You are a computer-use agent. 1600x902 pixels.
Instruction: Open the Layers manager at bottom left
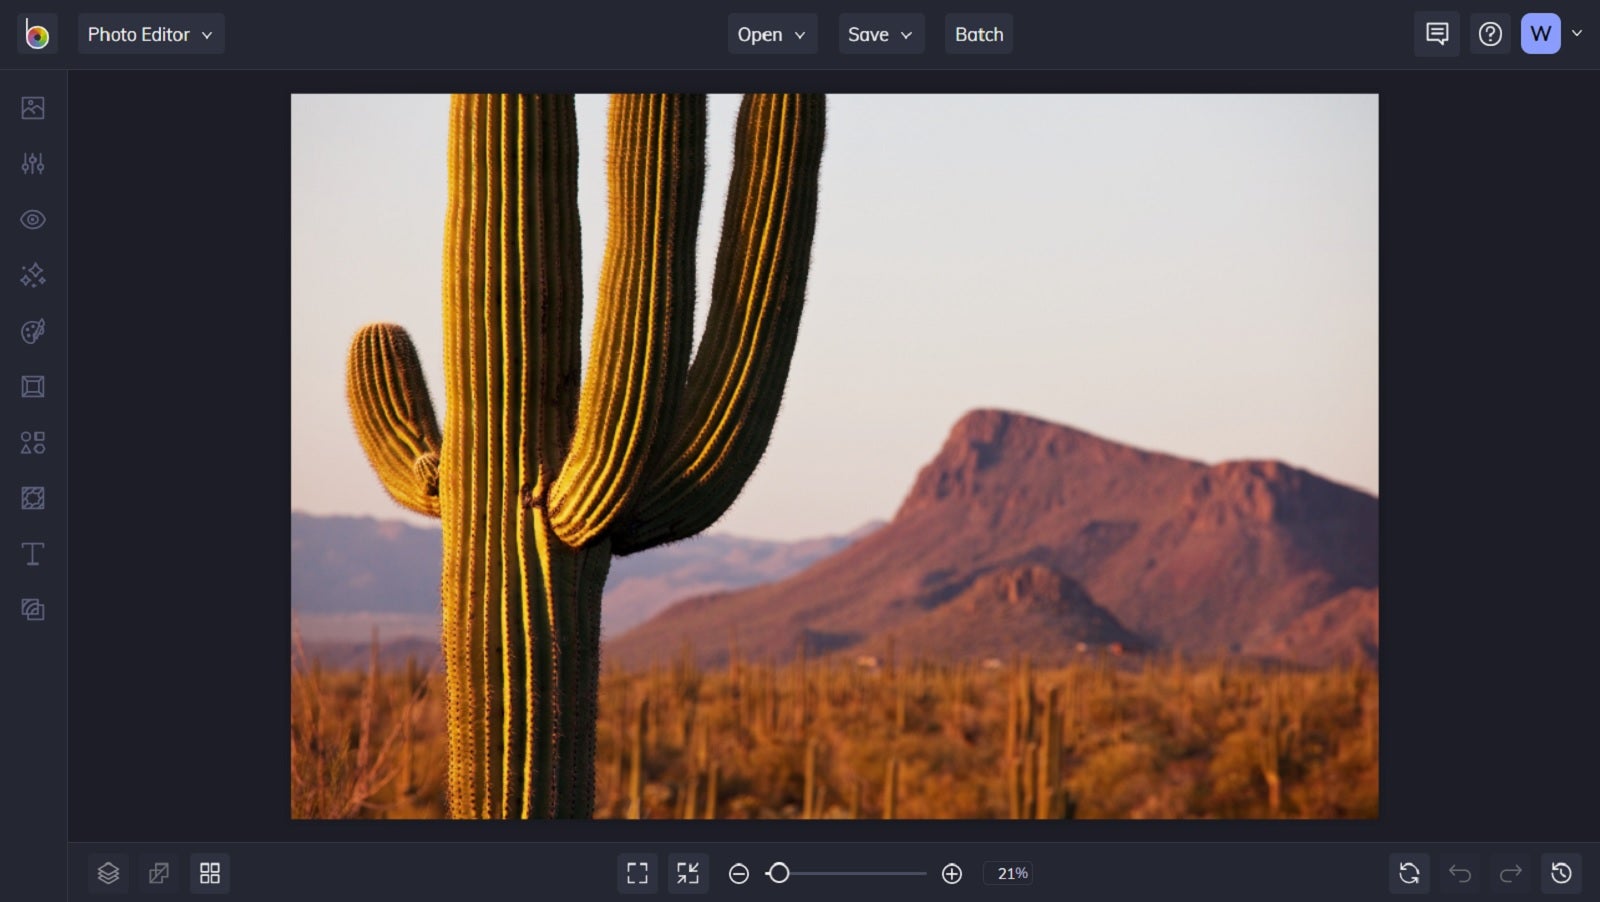point(108,872)
